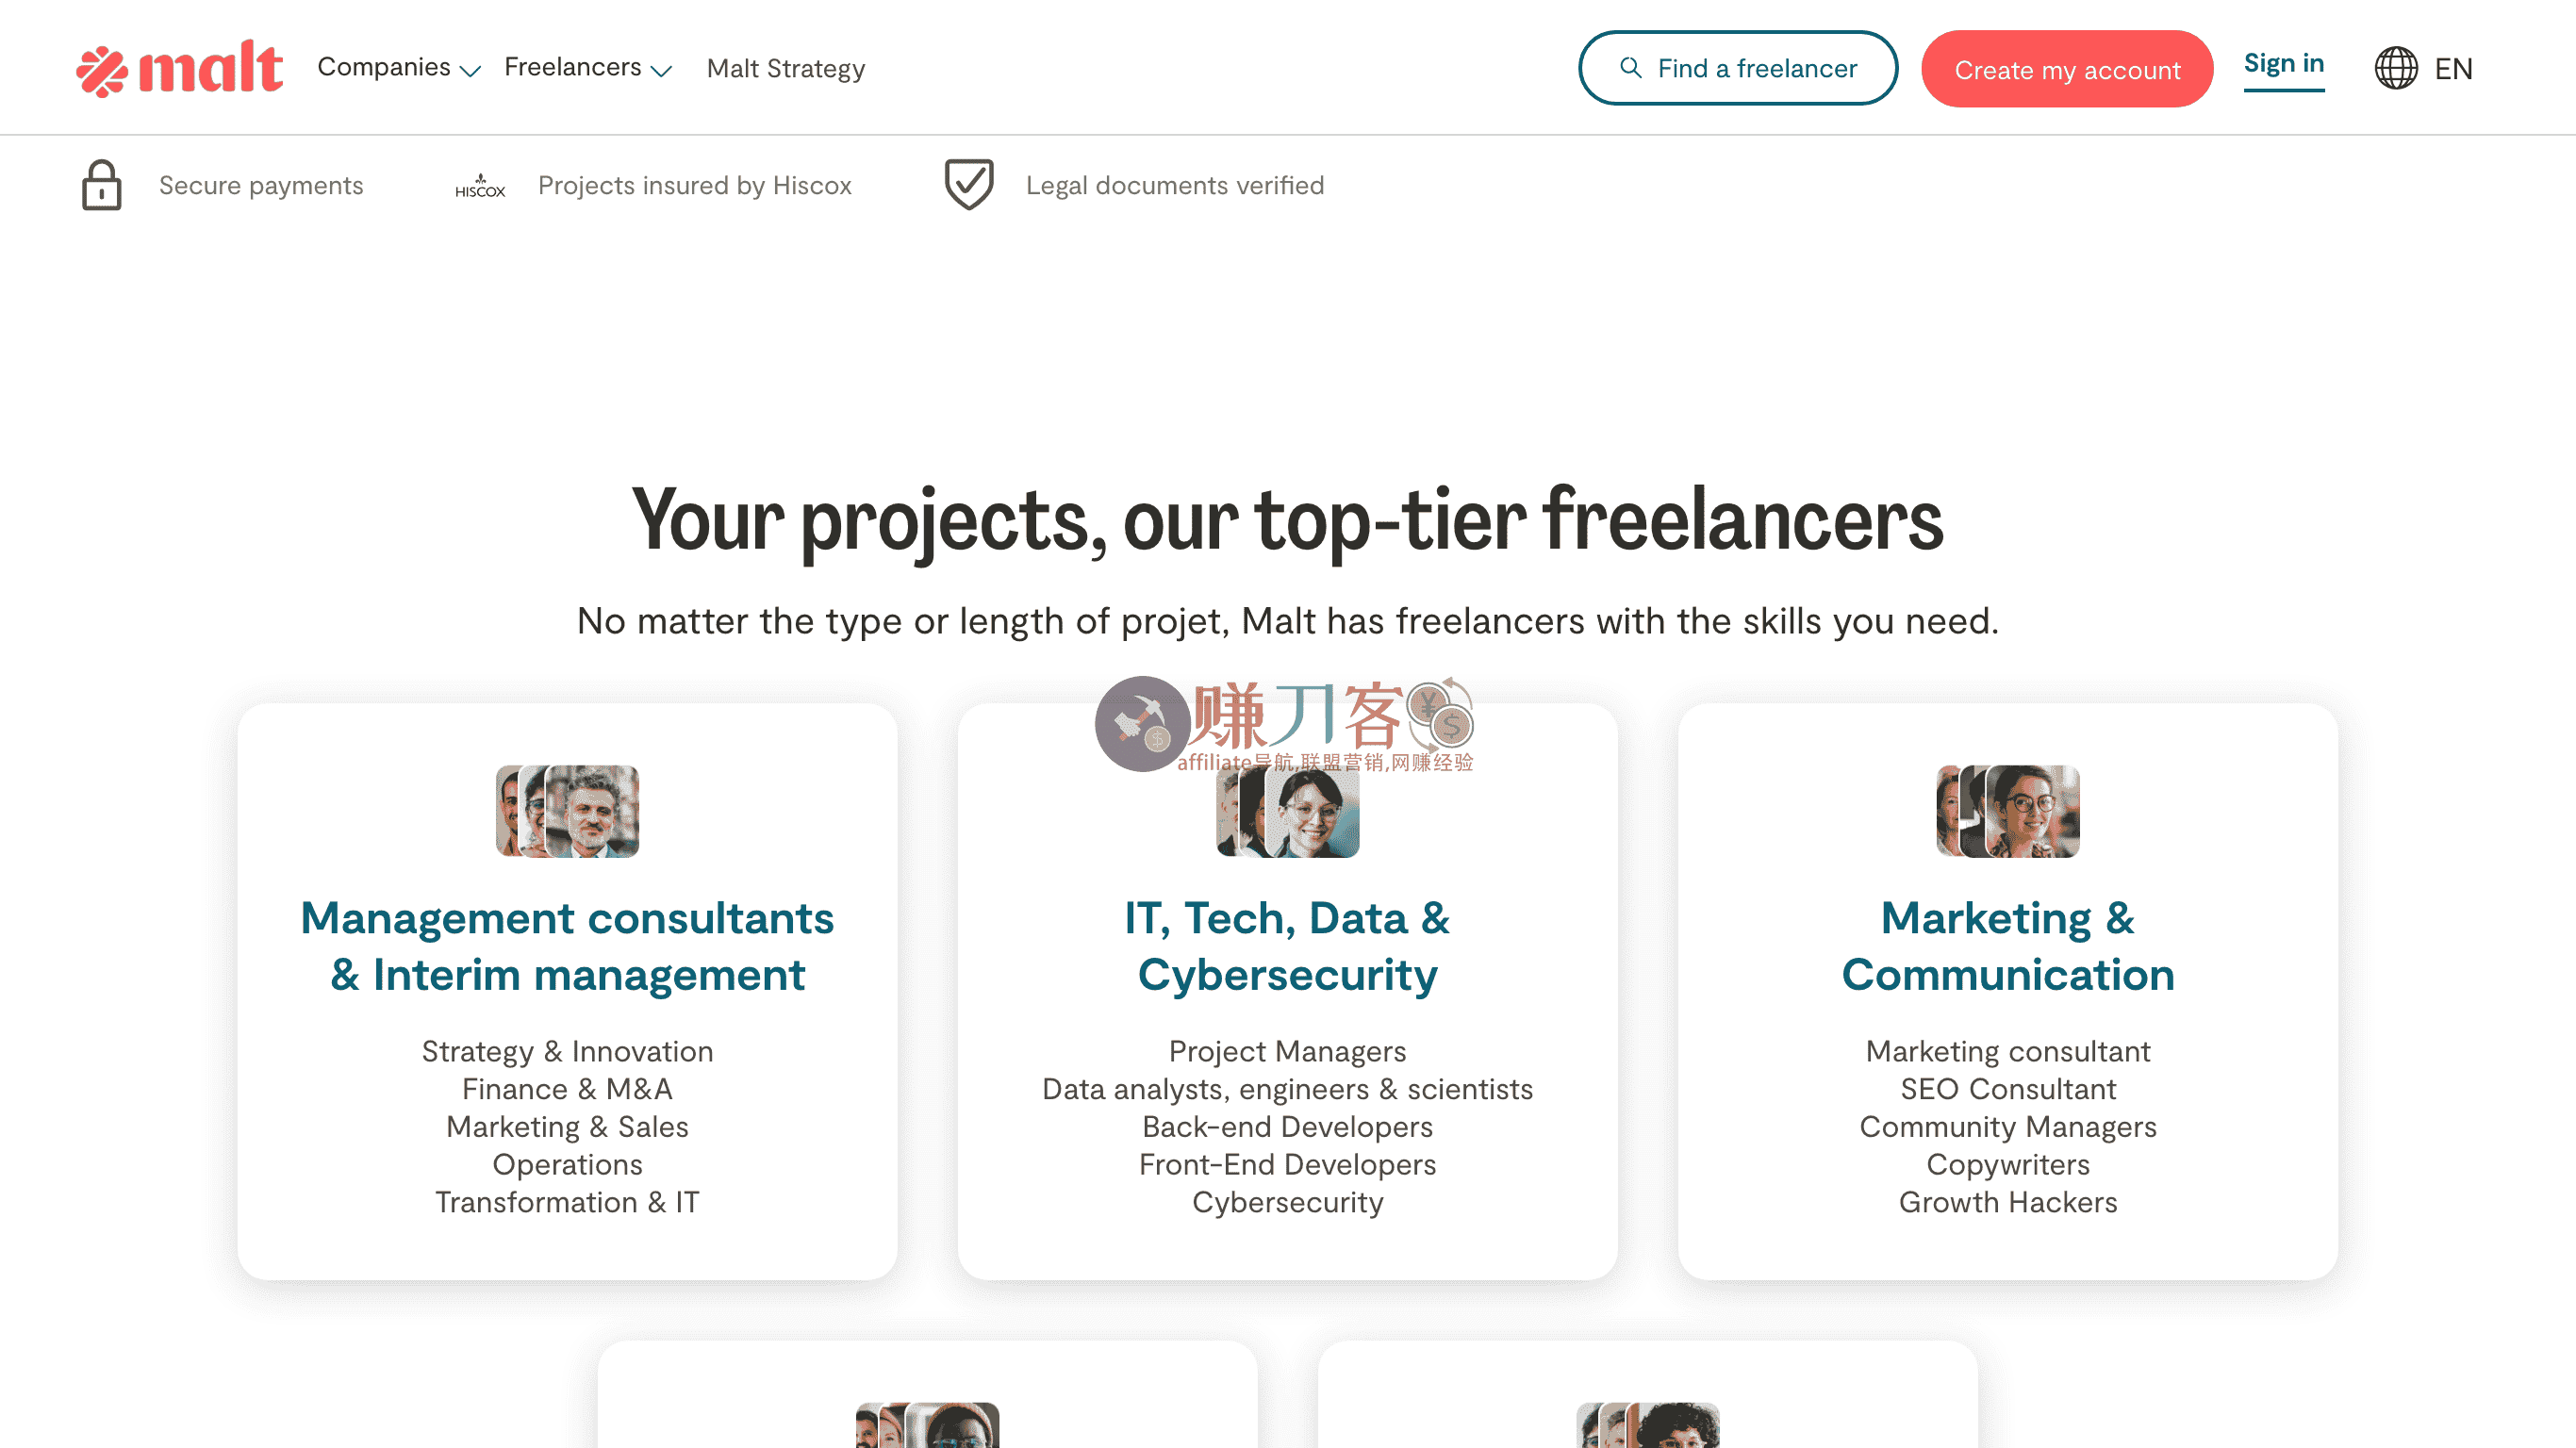Click the IT, Tech, Data avatar group
The image size is (2576, 1448).
[1287, 814]
